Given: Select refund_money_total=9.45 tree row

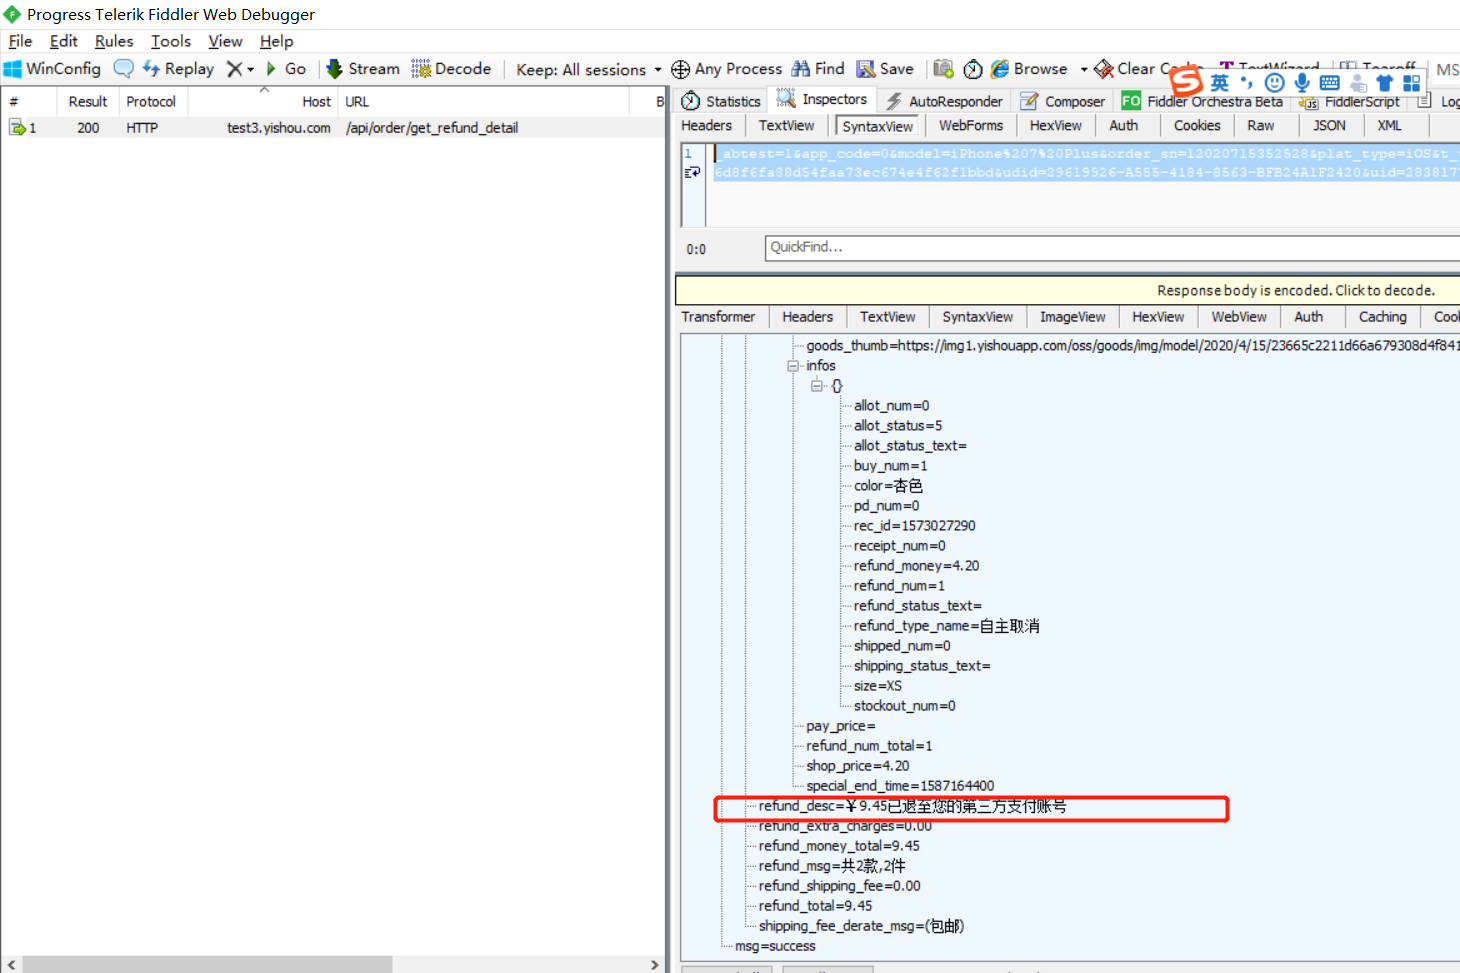Looking at the screenshot, I should (839, 846).
